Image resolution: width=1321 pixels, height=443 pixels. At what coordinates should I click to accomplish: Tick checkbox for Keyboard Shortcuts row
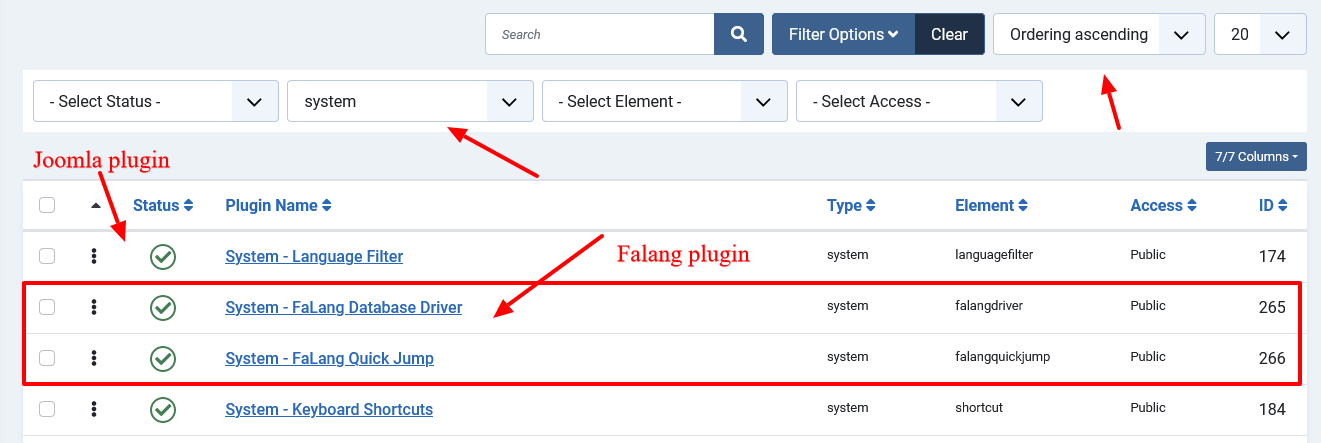pyautogui.click(x=47, y=409)
